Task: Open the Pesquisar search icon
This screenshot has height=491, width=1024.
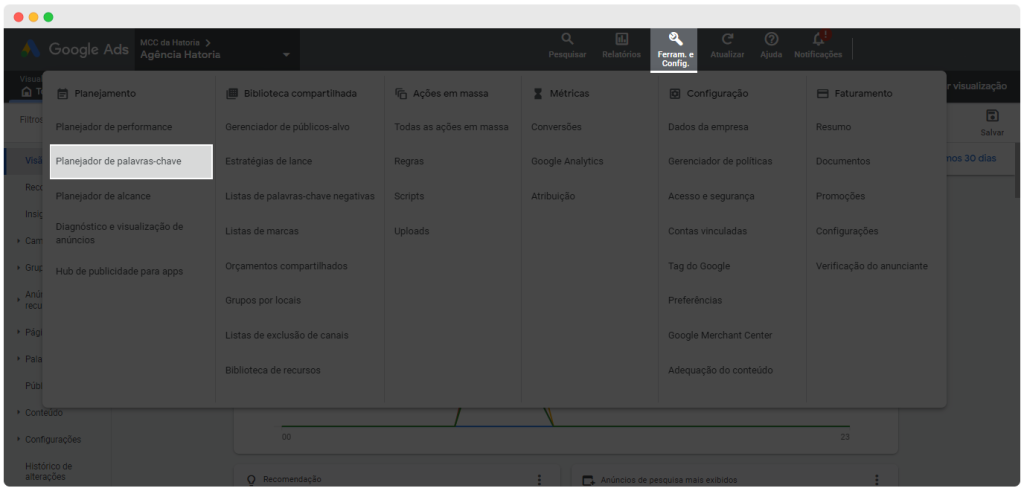Action: pos(568,39)
